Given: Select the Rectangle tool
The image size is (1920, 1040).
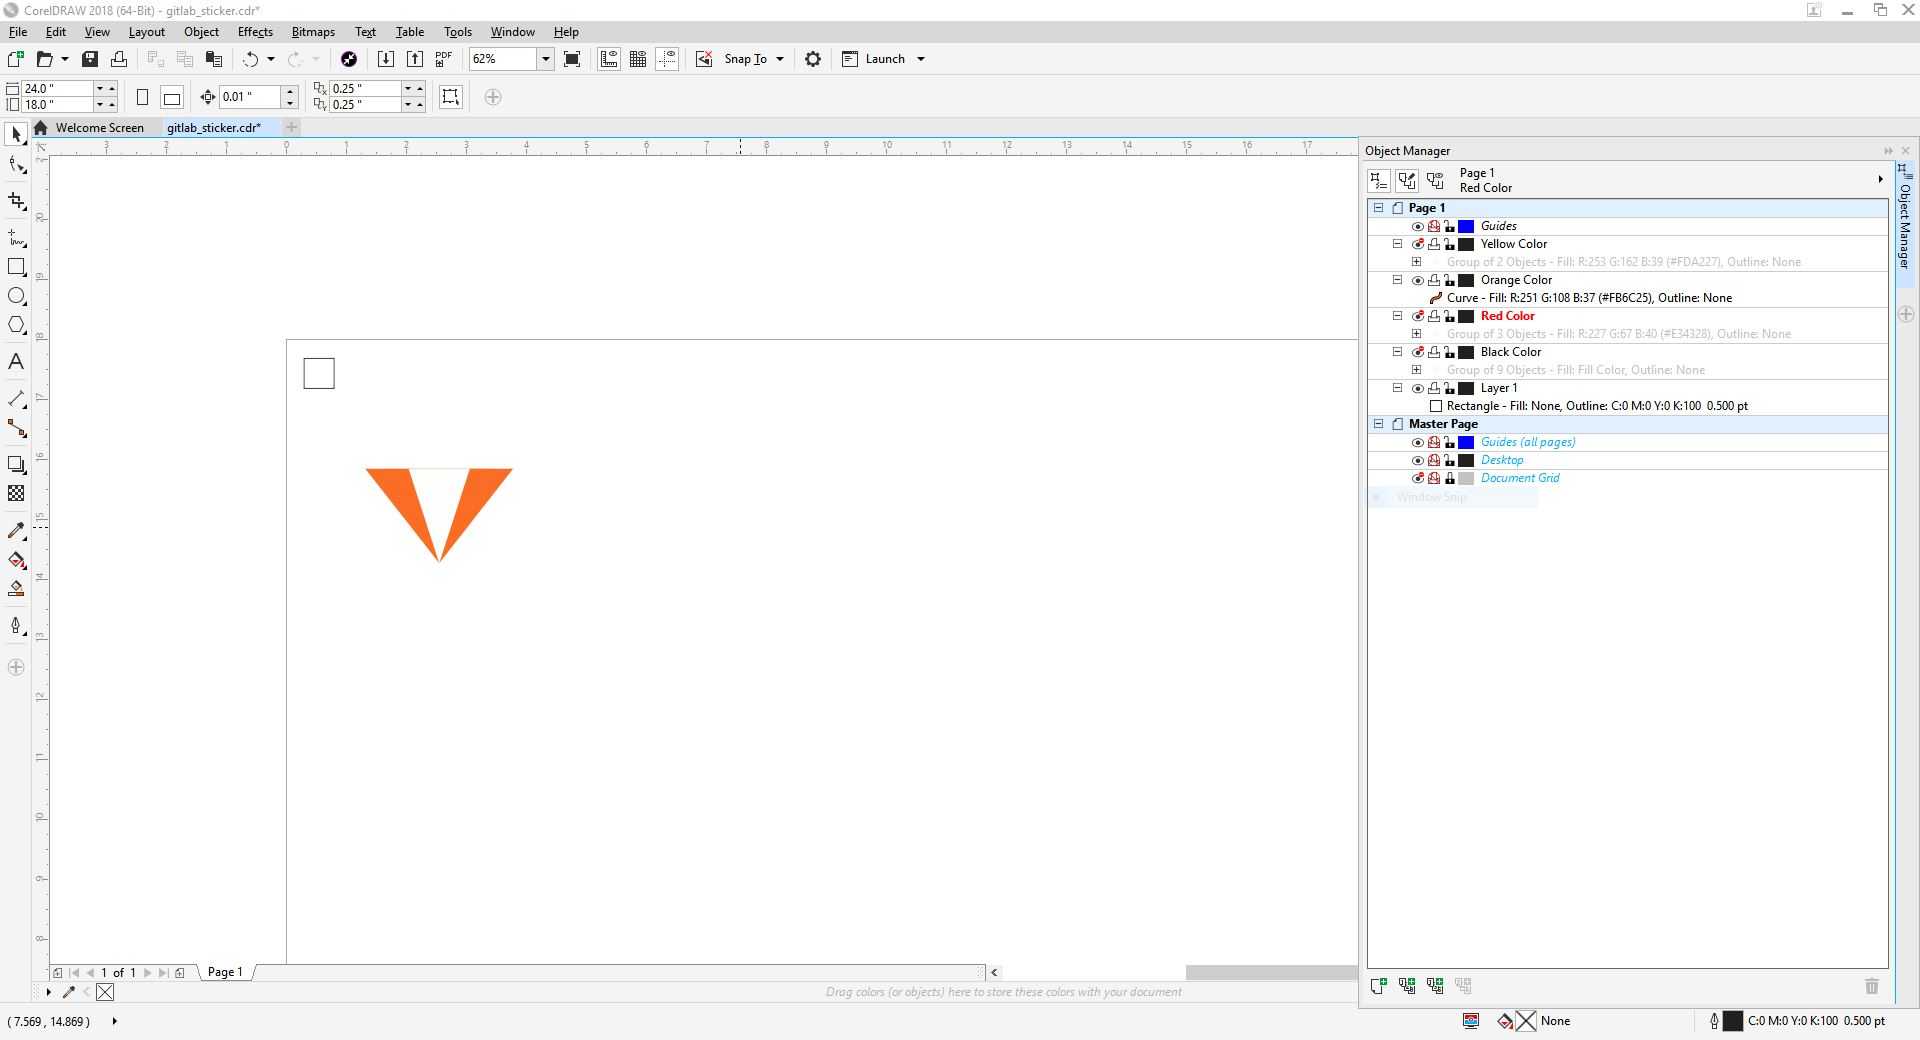Looking at the screenshot, I should click(16, 267).
